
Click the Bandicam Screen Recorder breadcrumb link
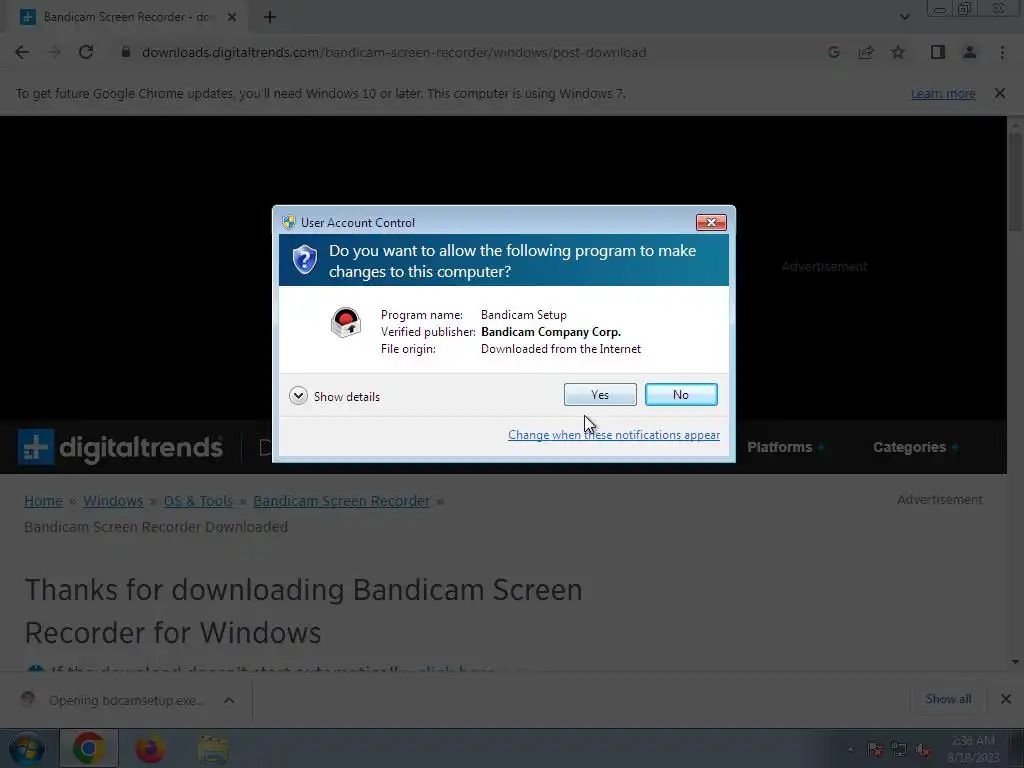pos(342,501)
